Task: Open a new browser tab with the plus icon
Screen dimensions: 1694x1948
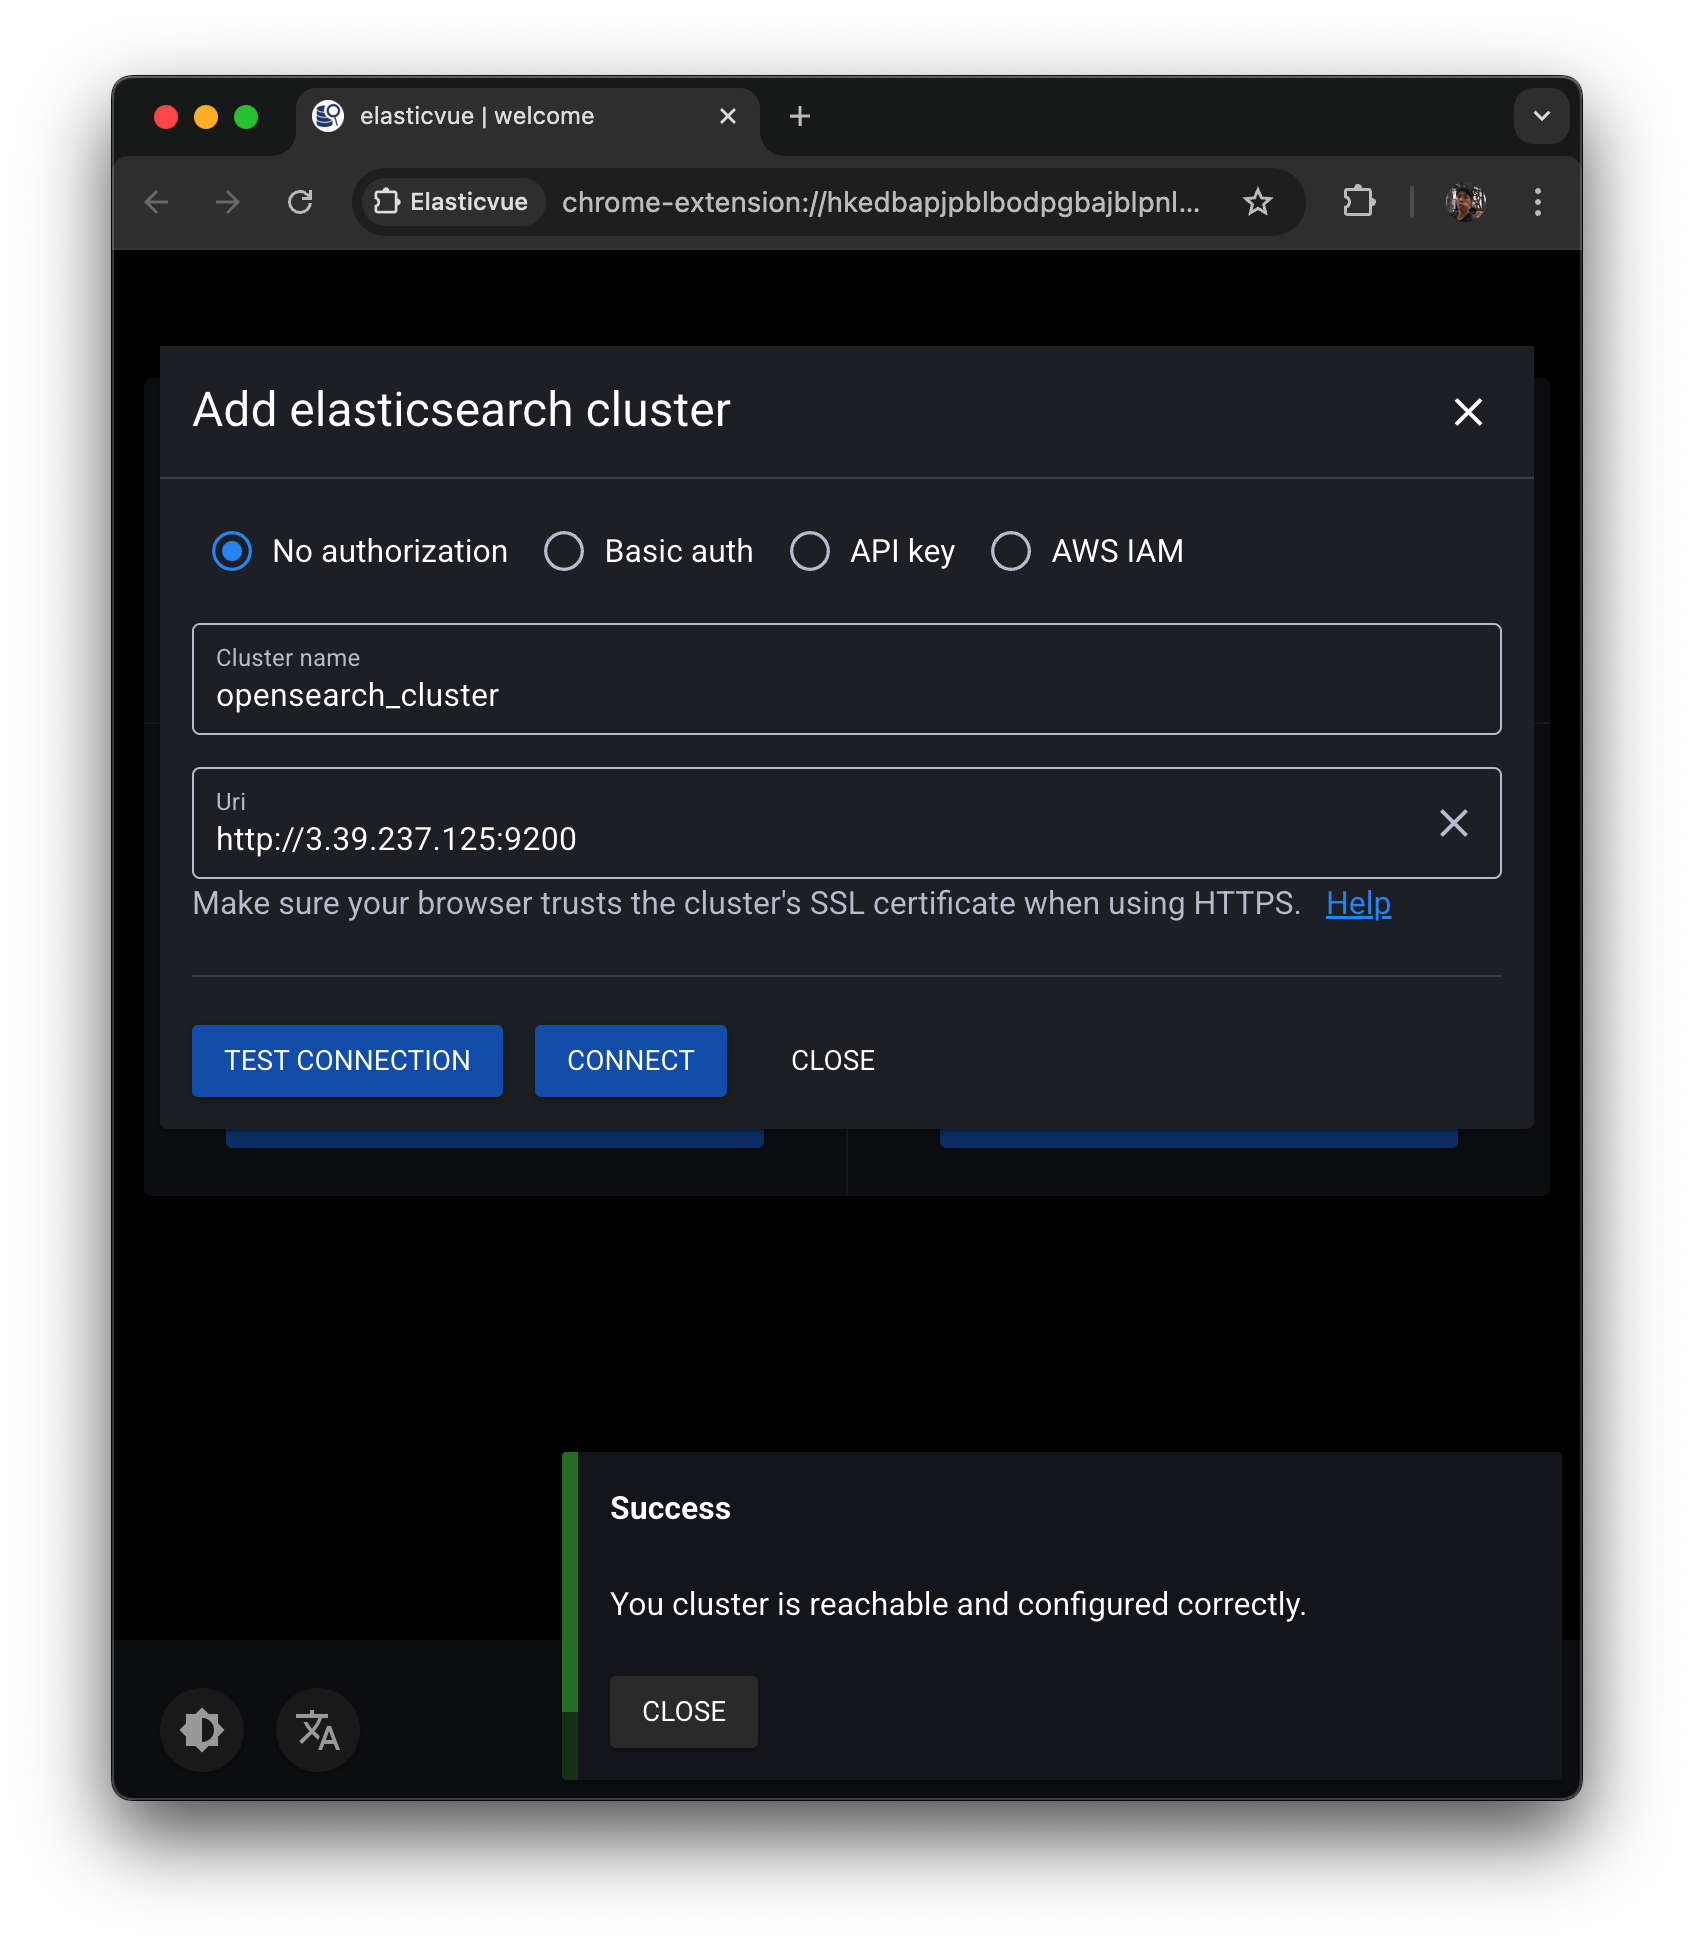Action: coord(800,116)
